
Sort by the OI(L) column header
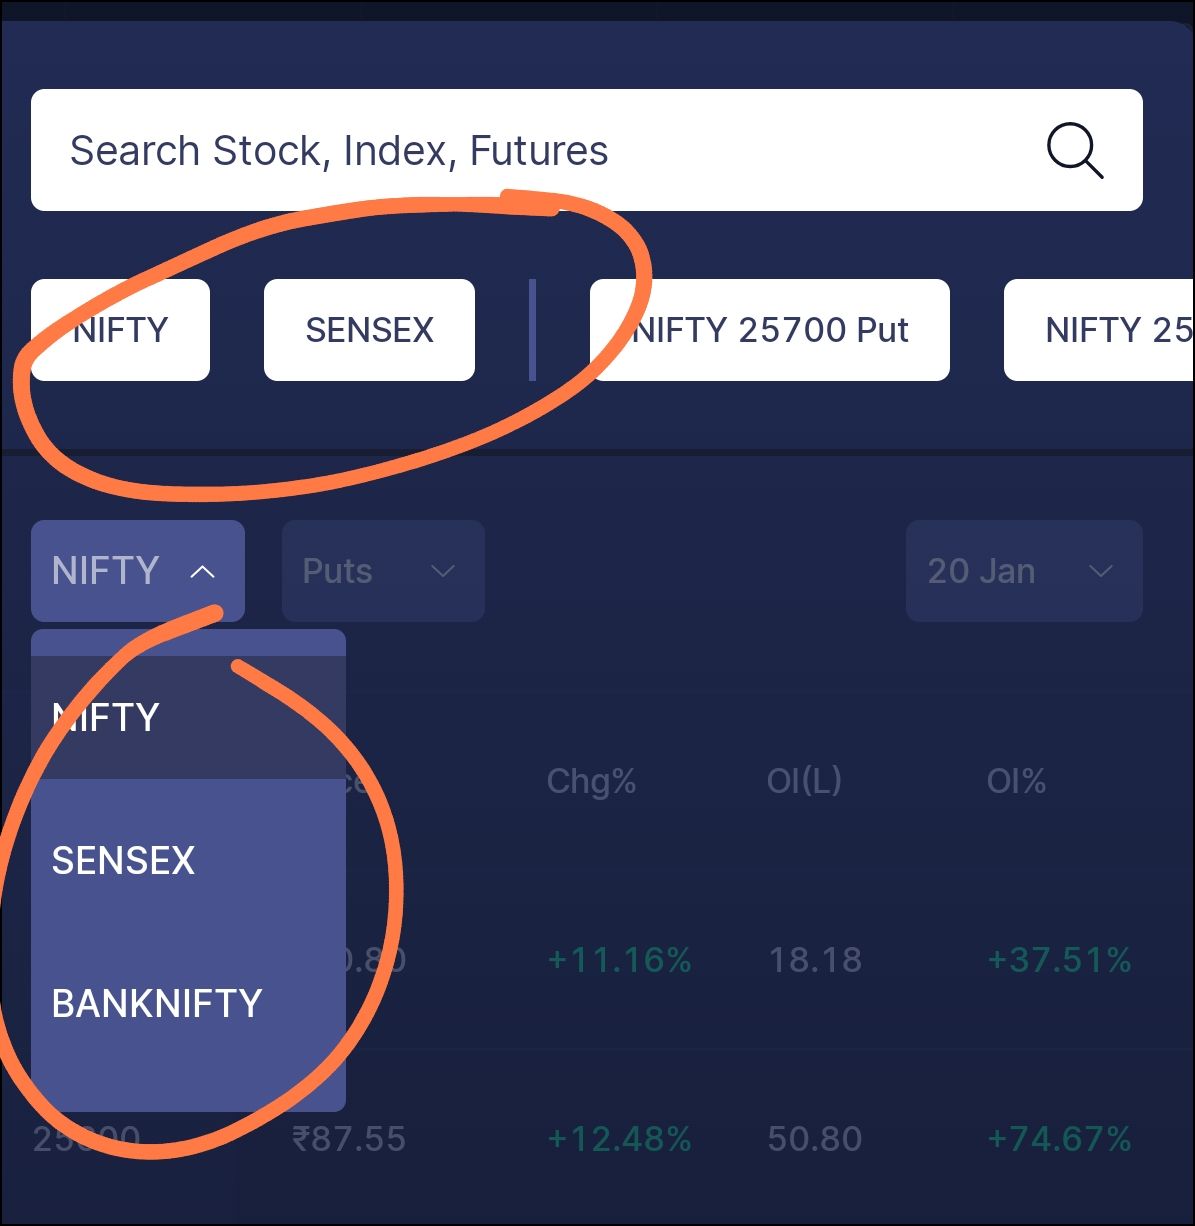(x=804, y=780)
